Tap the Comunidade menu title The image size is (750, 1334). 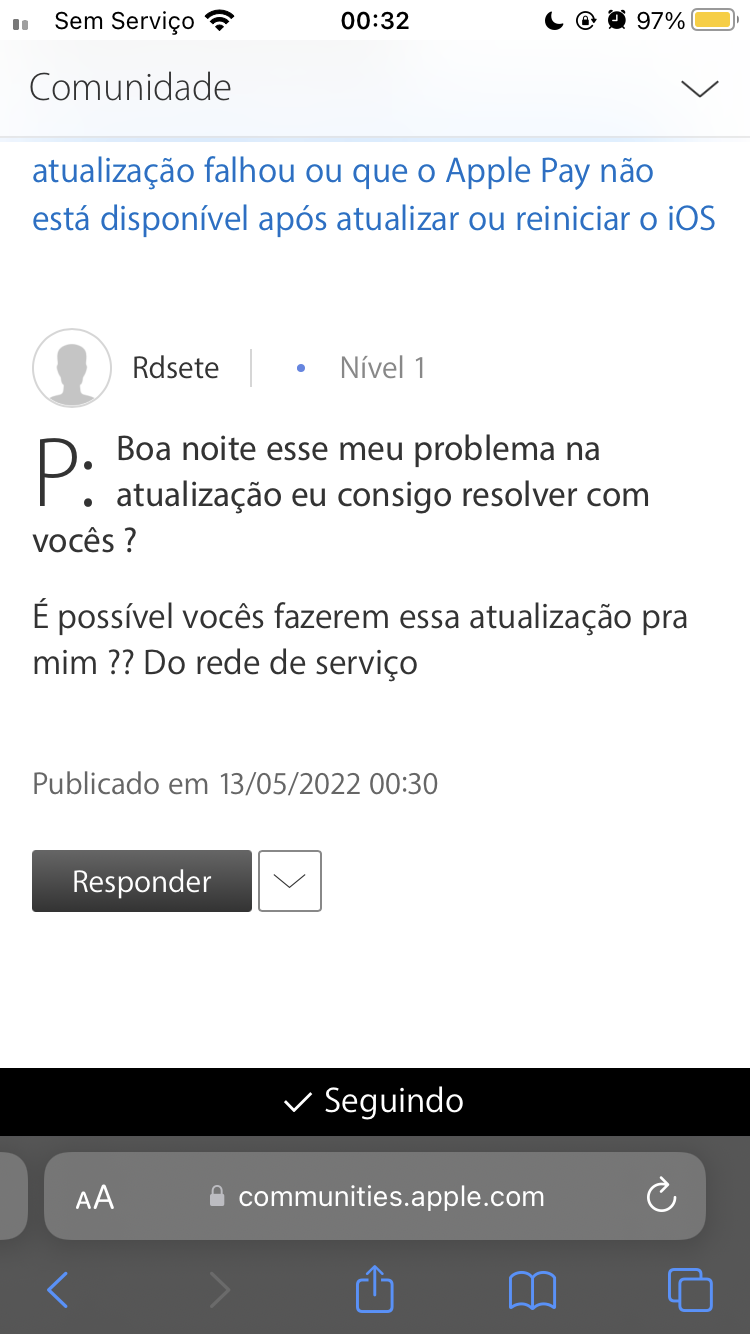(x=130, y=88)
